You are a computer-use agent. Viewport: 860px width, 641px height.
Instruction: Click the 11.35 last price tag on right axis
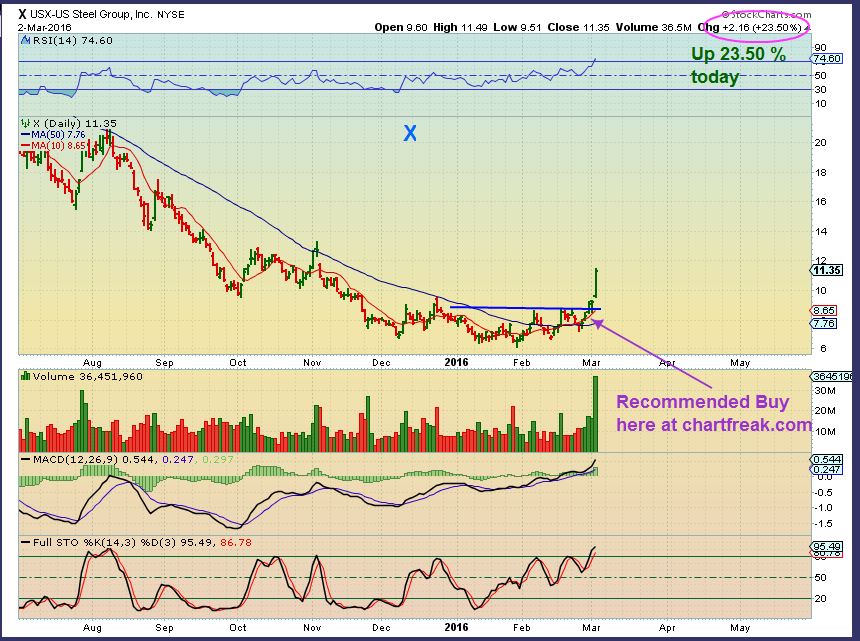pyautogui.click(x=827, y=270)
